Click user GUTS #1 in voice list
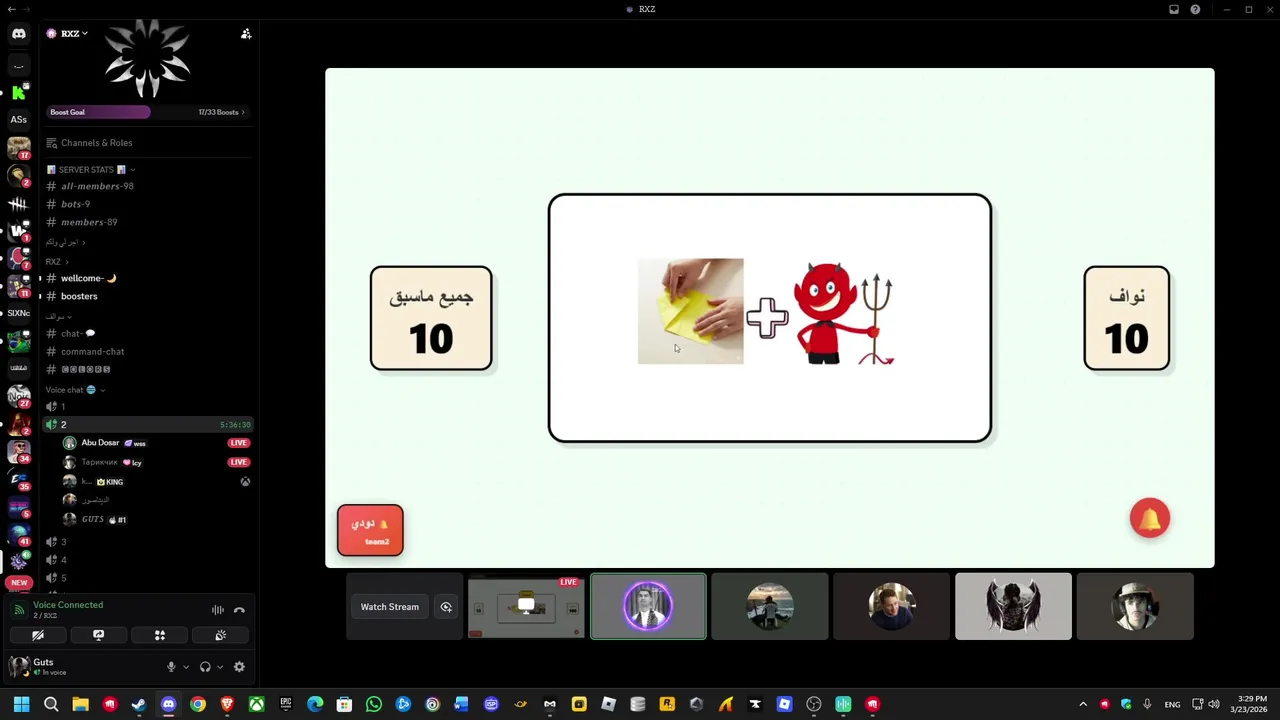The width and height of the screenshot is (1280, 720). [x=155, y=519]
